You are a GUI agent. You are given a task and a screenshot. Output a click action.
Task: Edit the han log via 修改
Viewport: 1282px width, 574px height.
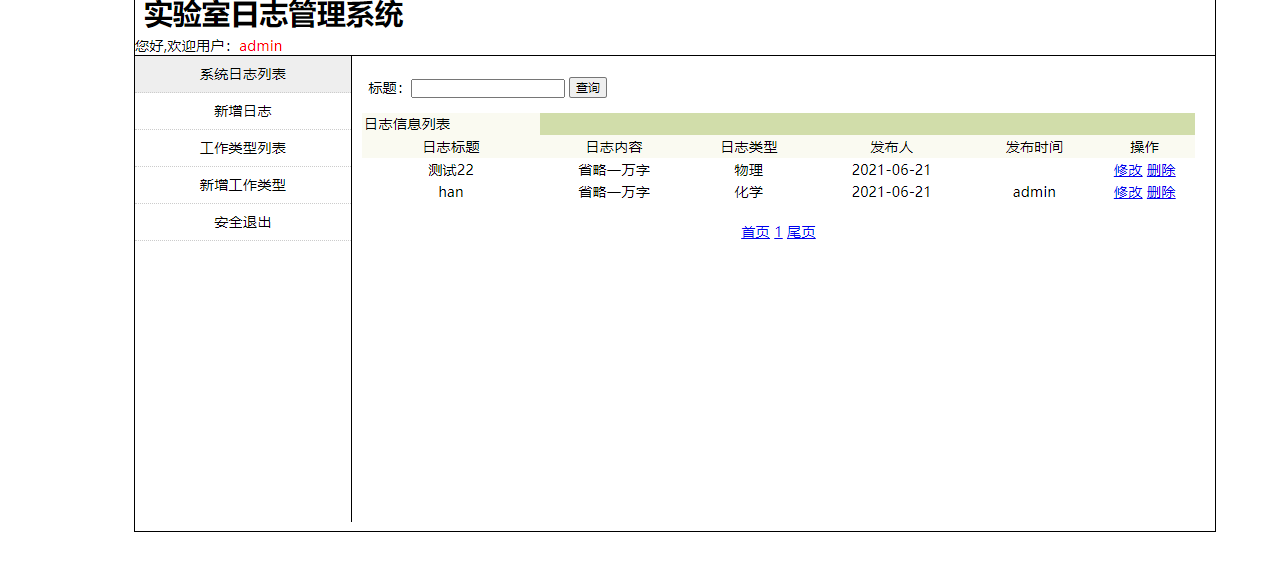1128,192
